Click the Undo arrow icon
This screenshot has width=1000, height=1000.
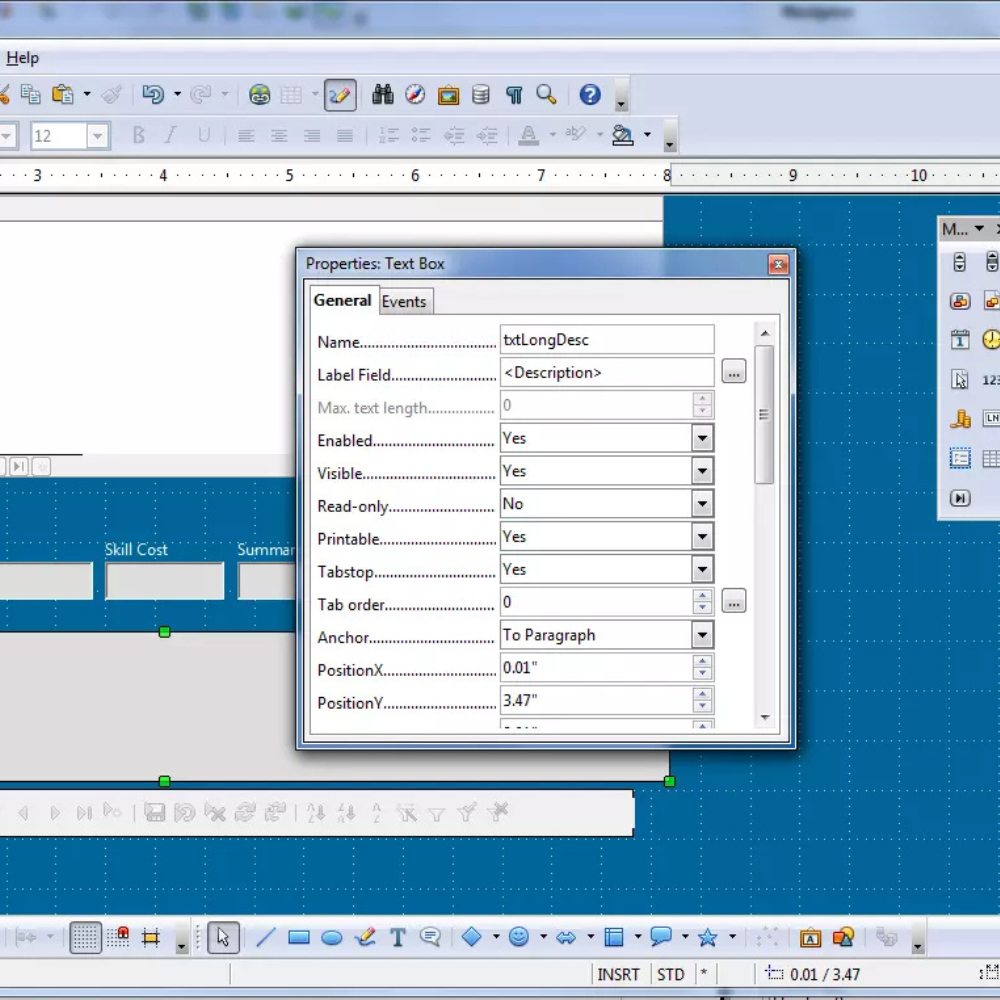click(x=153, y=94)
